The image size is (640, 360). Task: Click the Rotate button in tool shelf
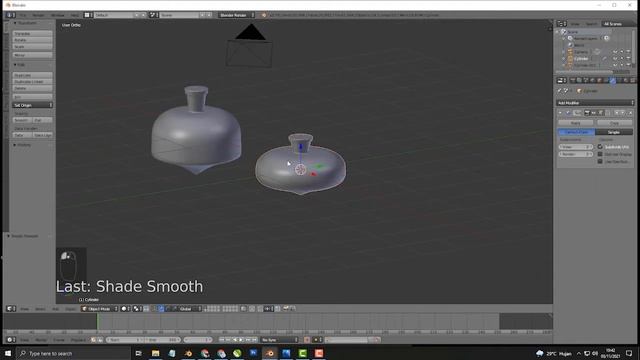click(x=33, y=40)
